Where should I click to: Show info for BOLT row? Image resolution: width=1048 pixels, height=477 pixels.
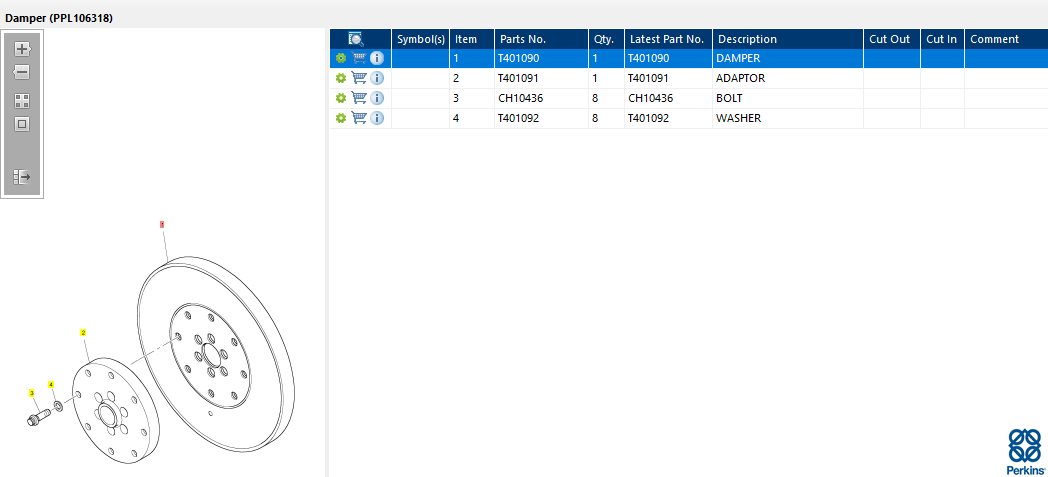click(377, 98)
